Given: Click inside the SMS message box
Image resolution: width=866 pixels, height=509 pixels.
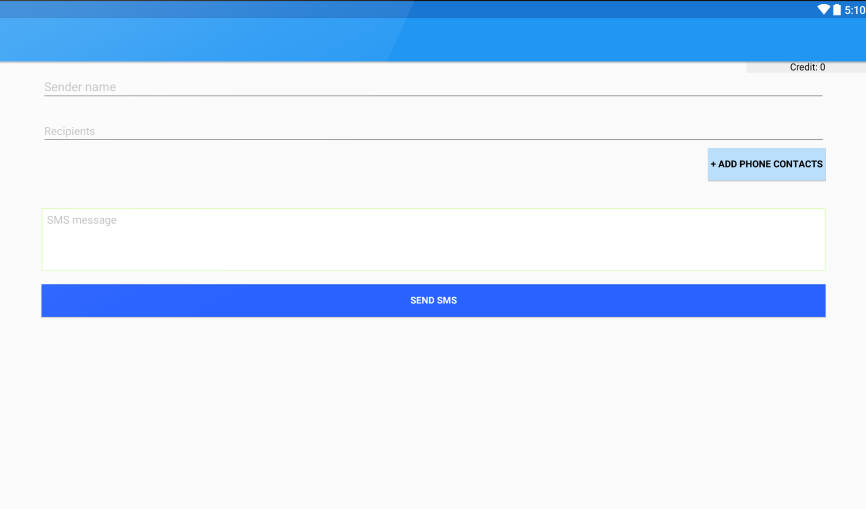Looking at the screenshot, I should [x=434, y=240].
